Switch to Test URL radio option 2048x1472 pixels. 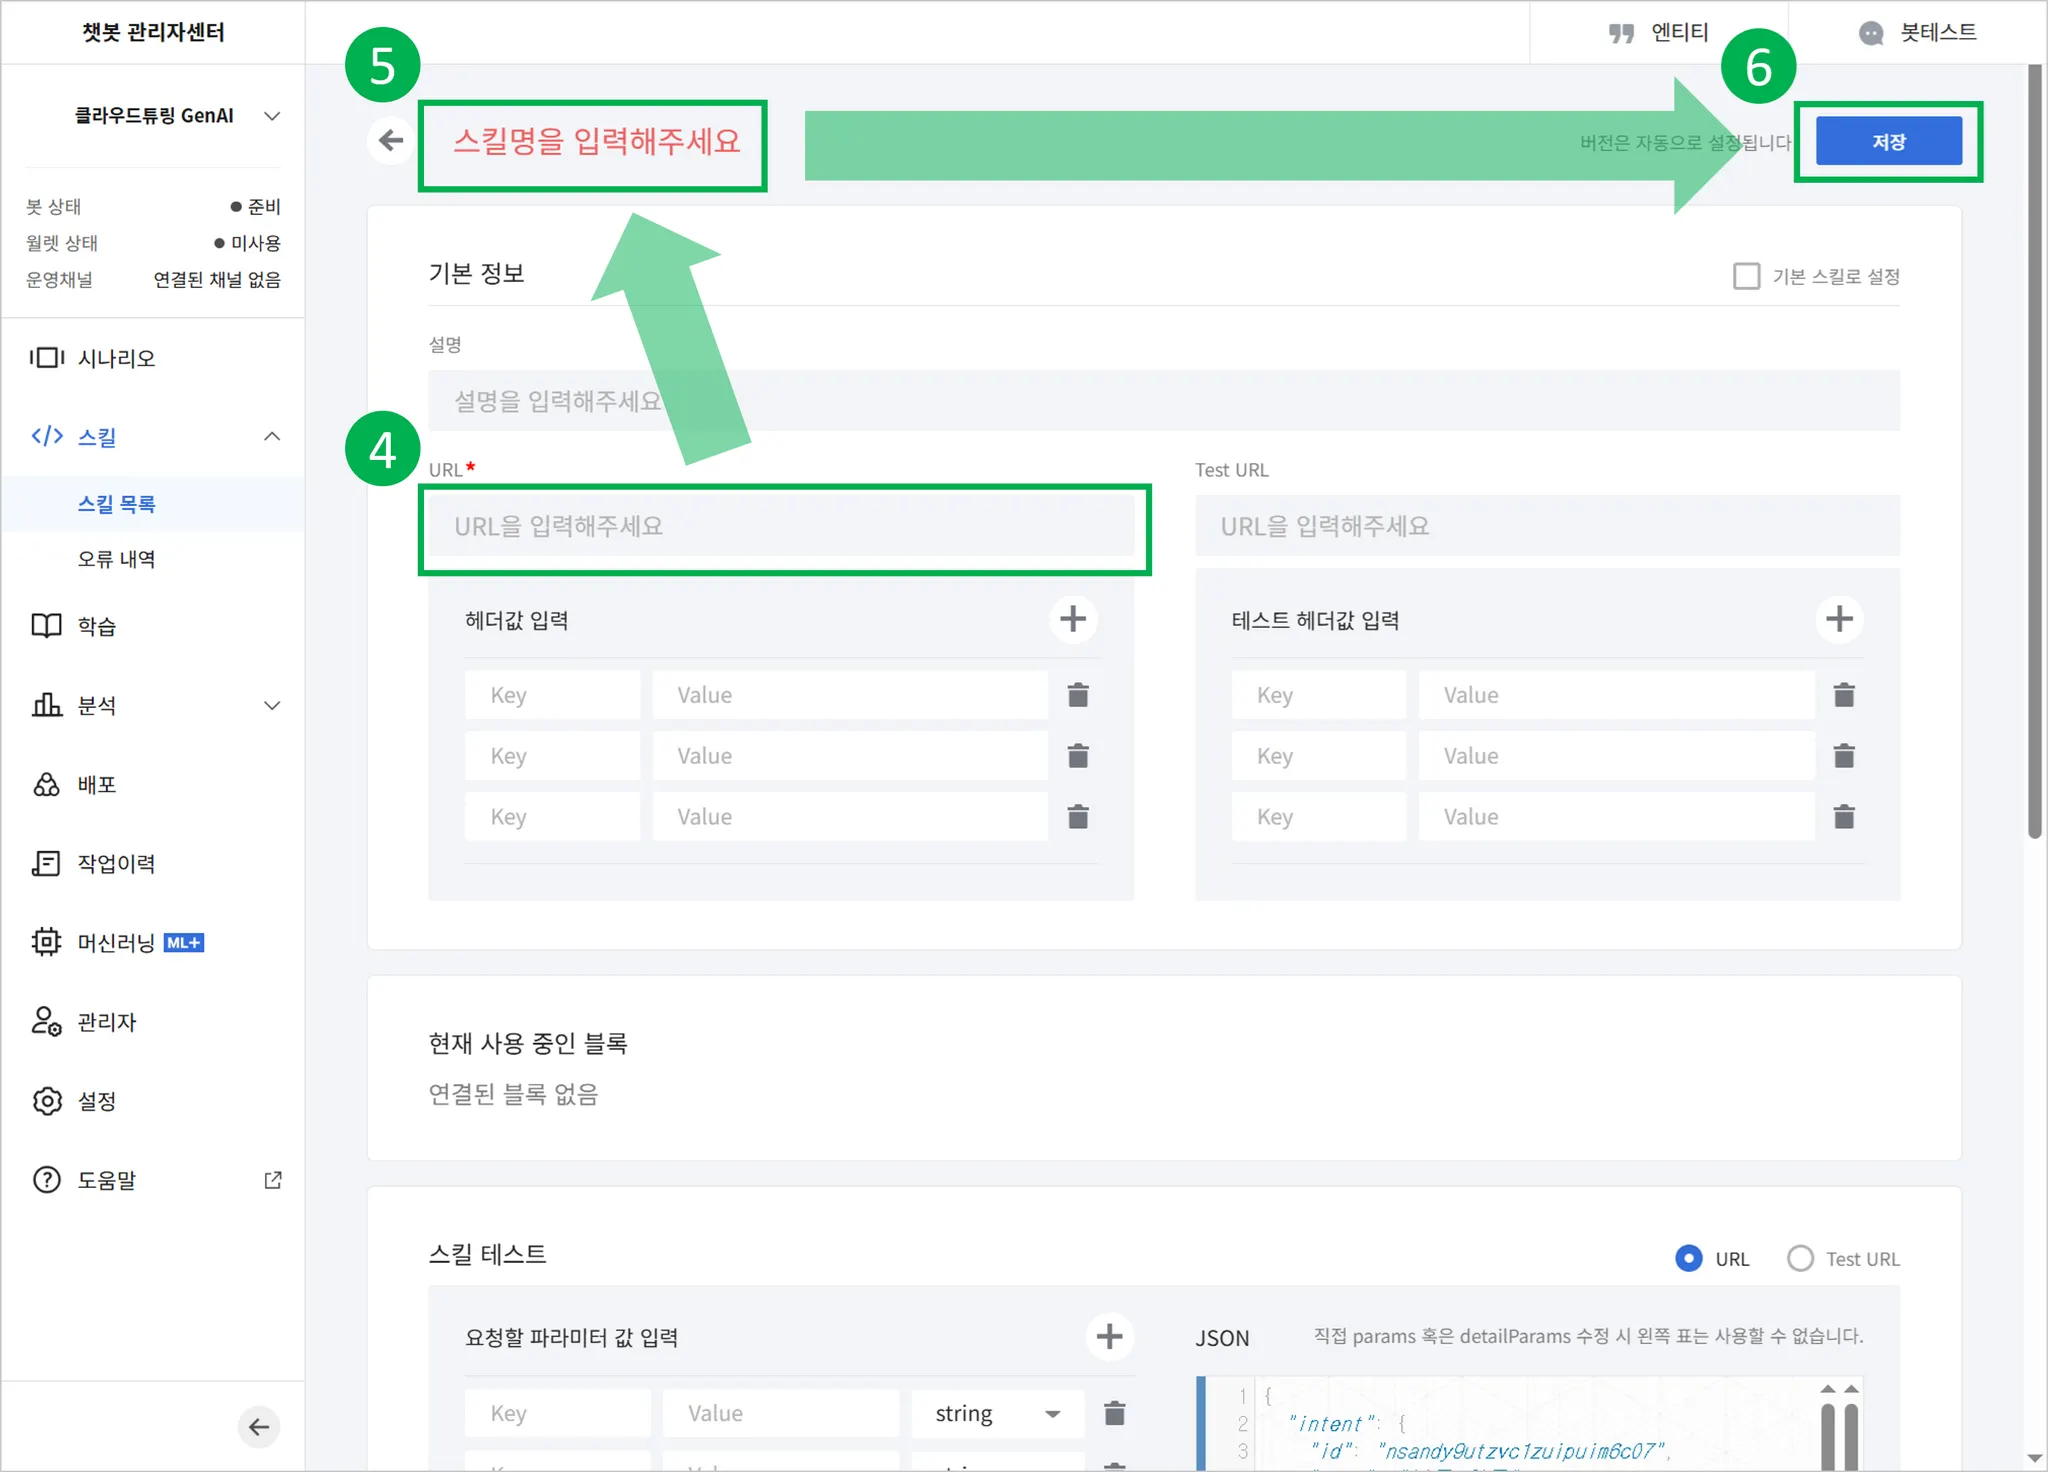[1801, 1259]
